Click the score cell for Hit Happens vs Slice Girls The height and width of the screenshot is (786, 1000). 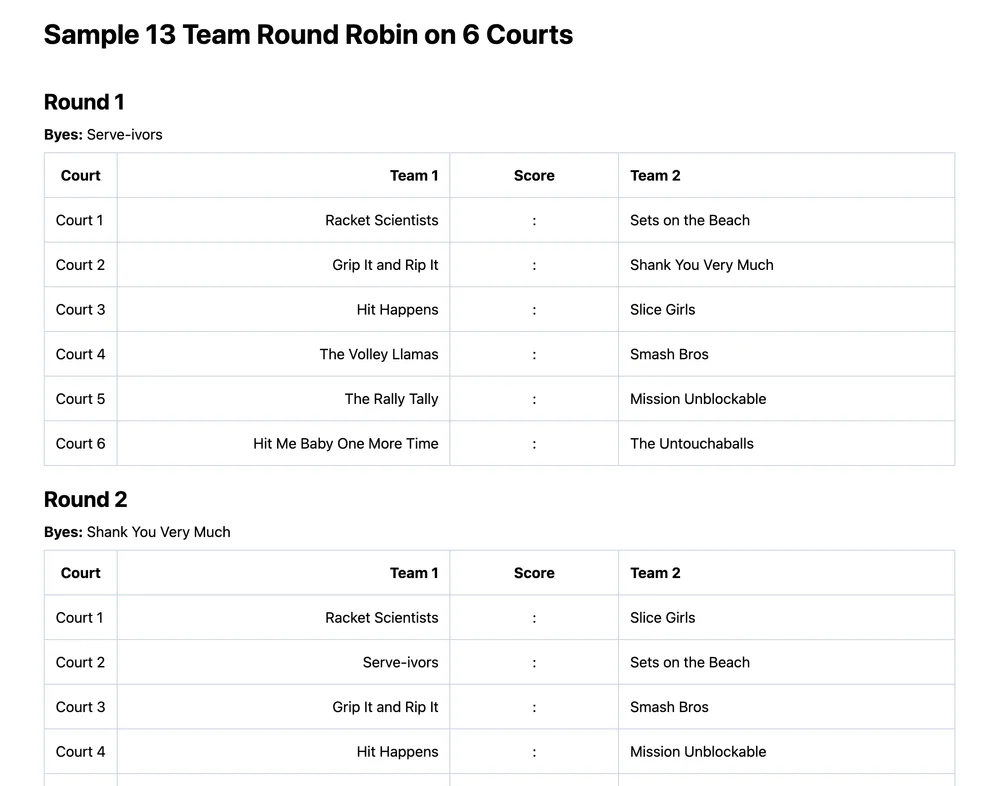534,310
